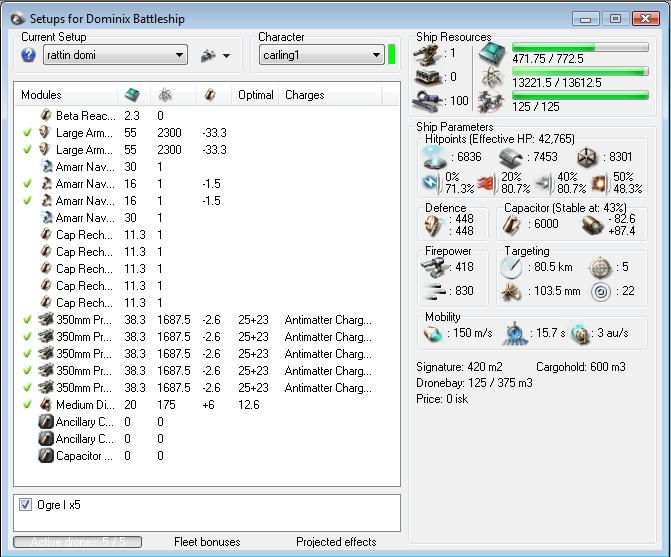Viewport: 671px width, 557px height.
Task: Toggle the second Large Armor repairer checkmark
Action: tap(27, 150)
